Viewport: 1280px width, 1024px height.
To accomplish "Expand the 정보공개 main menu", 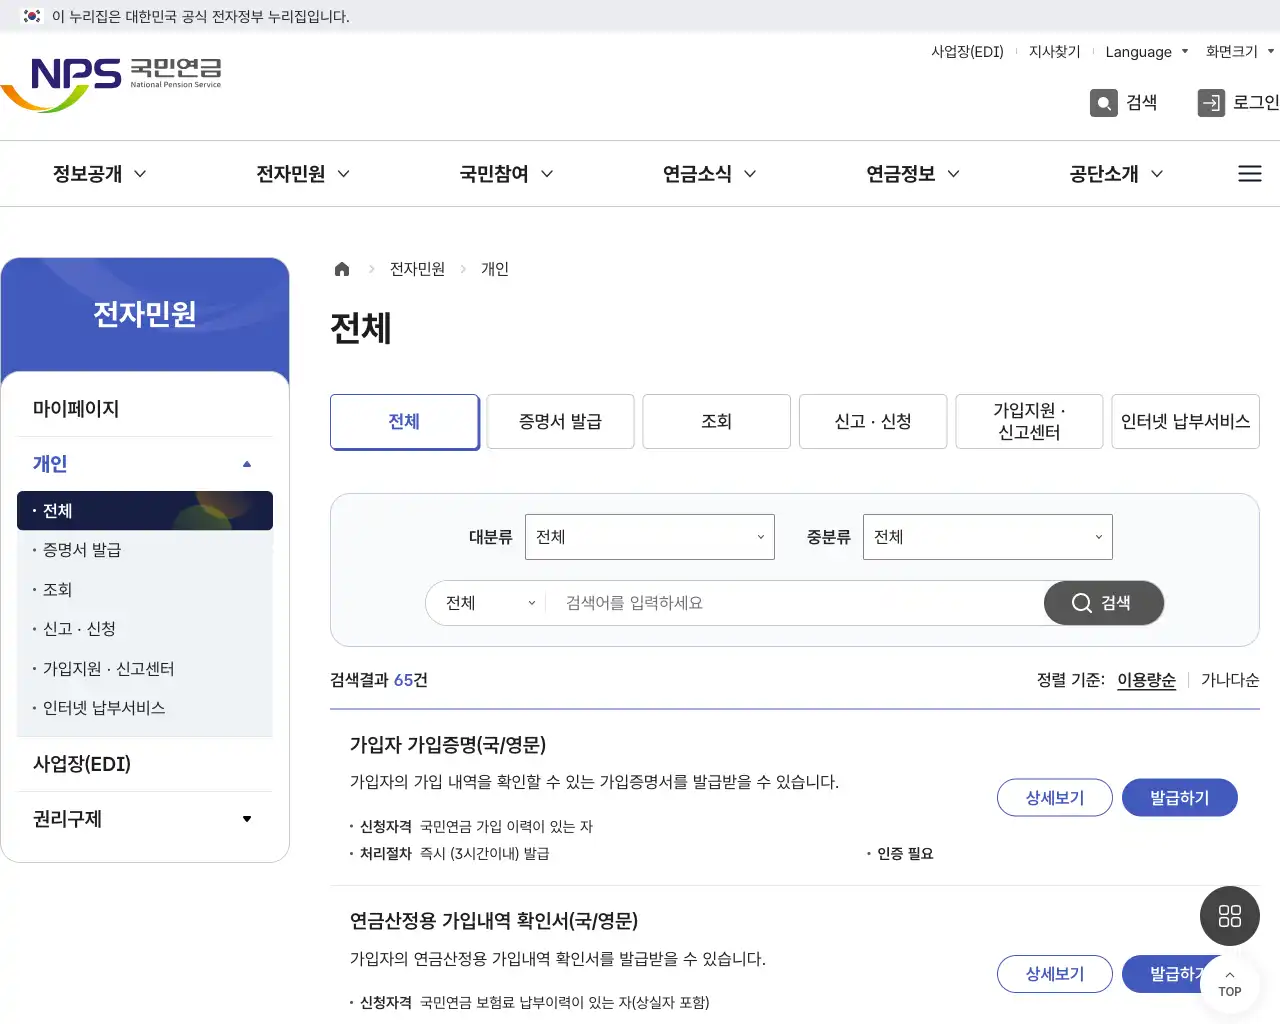I will pyautogui.click(x=99, y=174).
